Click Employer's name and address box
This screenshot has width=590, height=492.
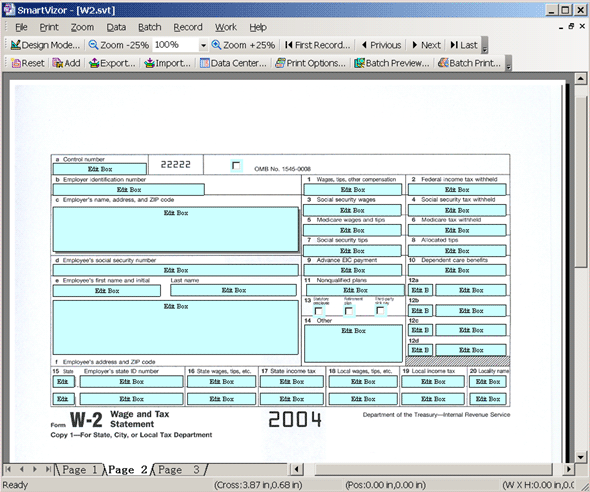click(176, 229)
